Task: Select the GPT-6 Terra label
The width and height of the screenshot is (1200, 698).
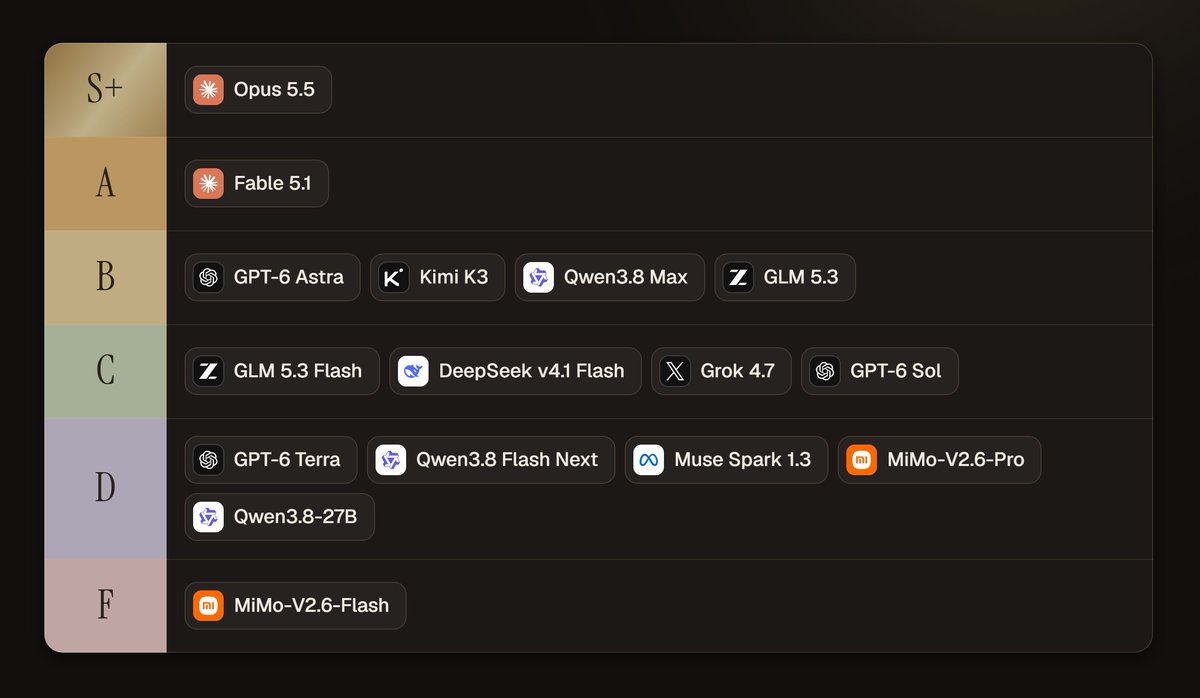Action: pyautogui.click(x=287, y=460)
